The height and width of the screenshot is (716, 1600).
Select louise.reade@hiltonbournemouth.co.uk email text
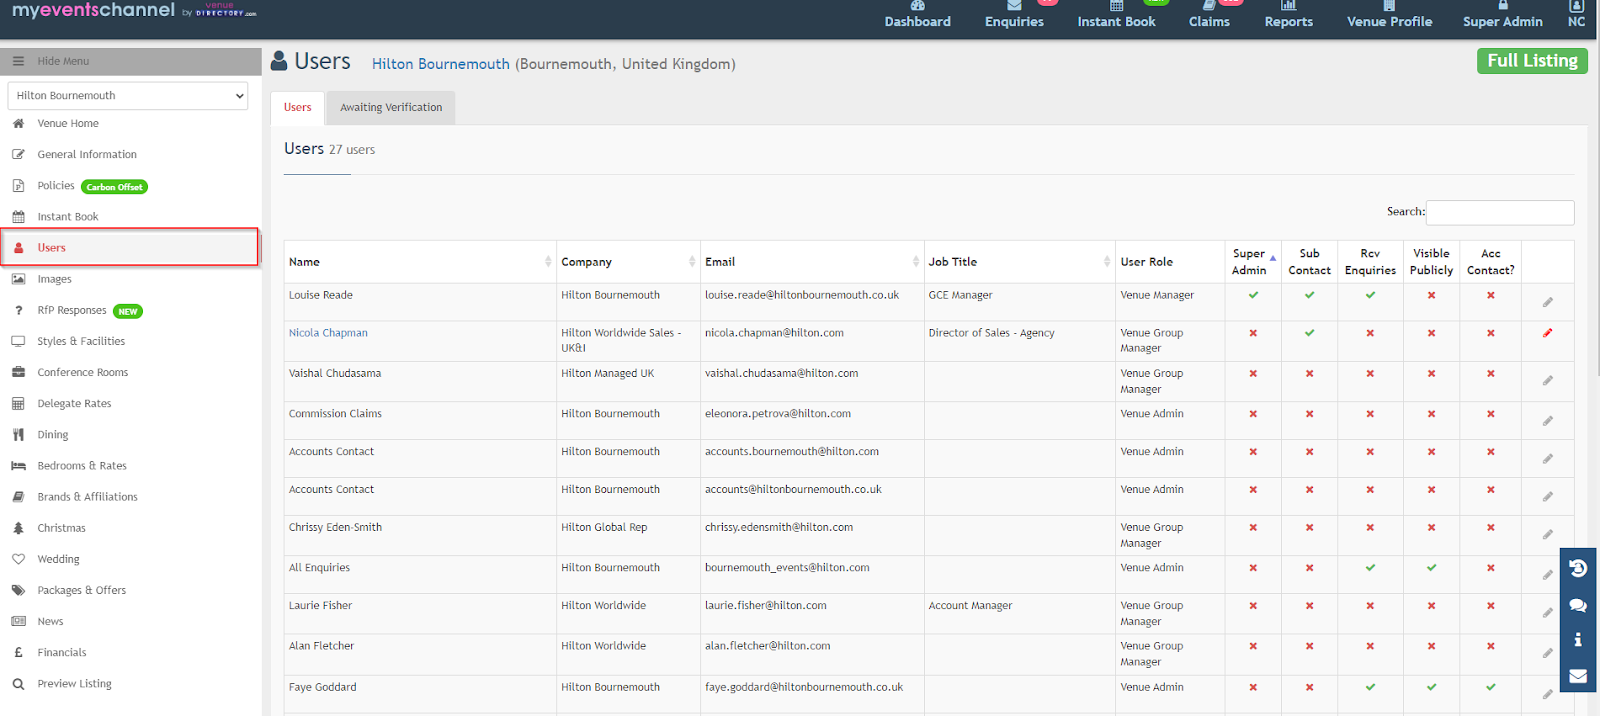pyautogui.click(x=802, y=295)
